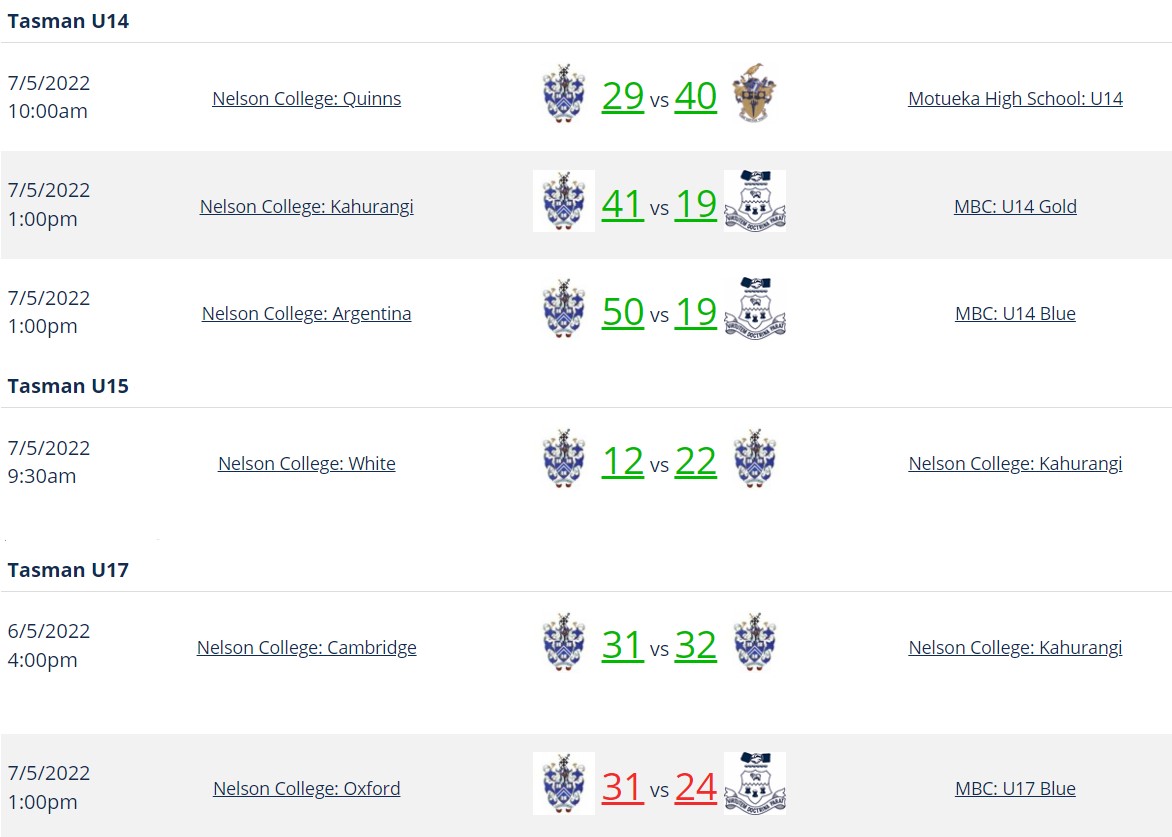Click Nelson College crest next to Argentina score
Screen dimensions: 1172x837
pos(564,309)
